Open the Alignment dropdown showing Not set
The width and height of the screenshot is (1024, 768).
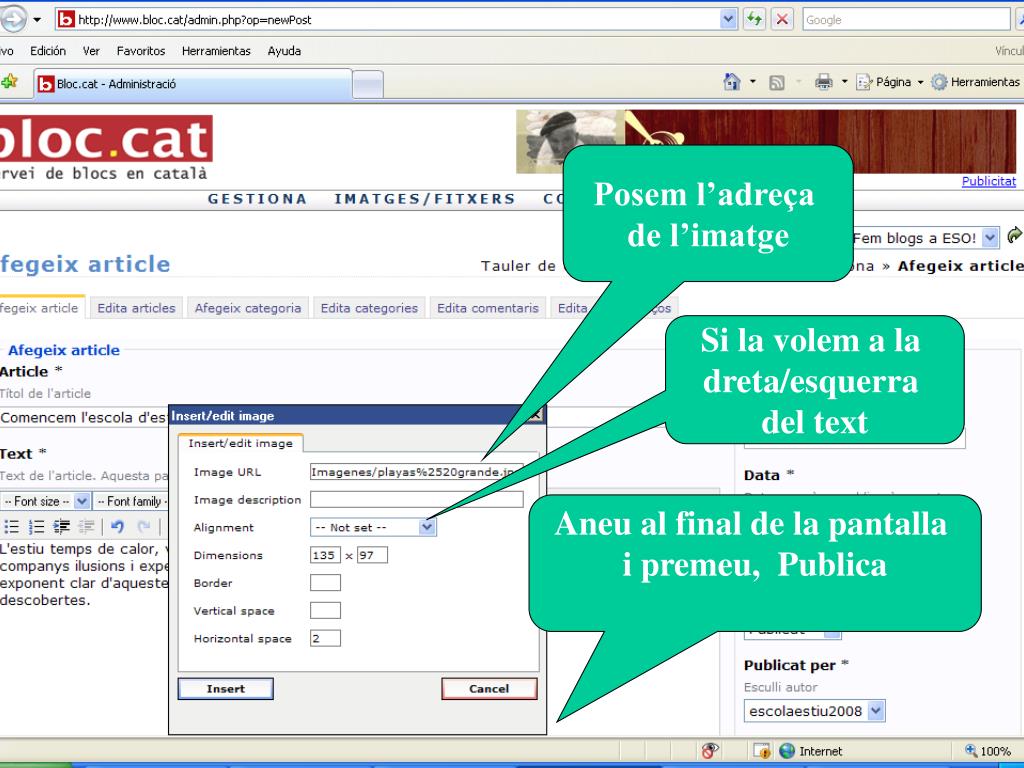coord(372,527)
